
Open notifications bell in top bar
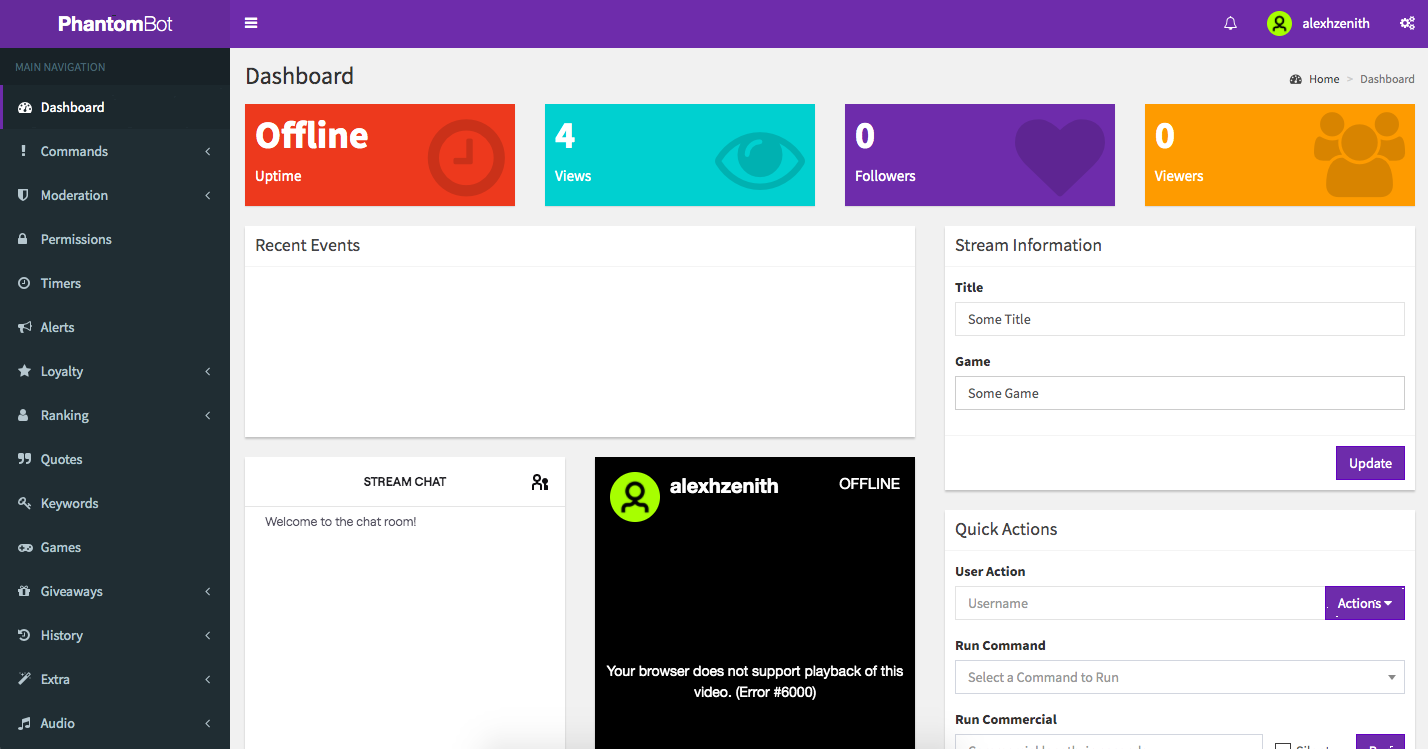click(x=1231, y=23)
